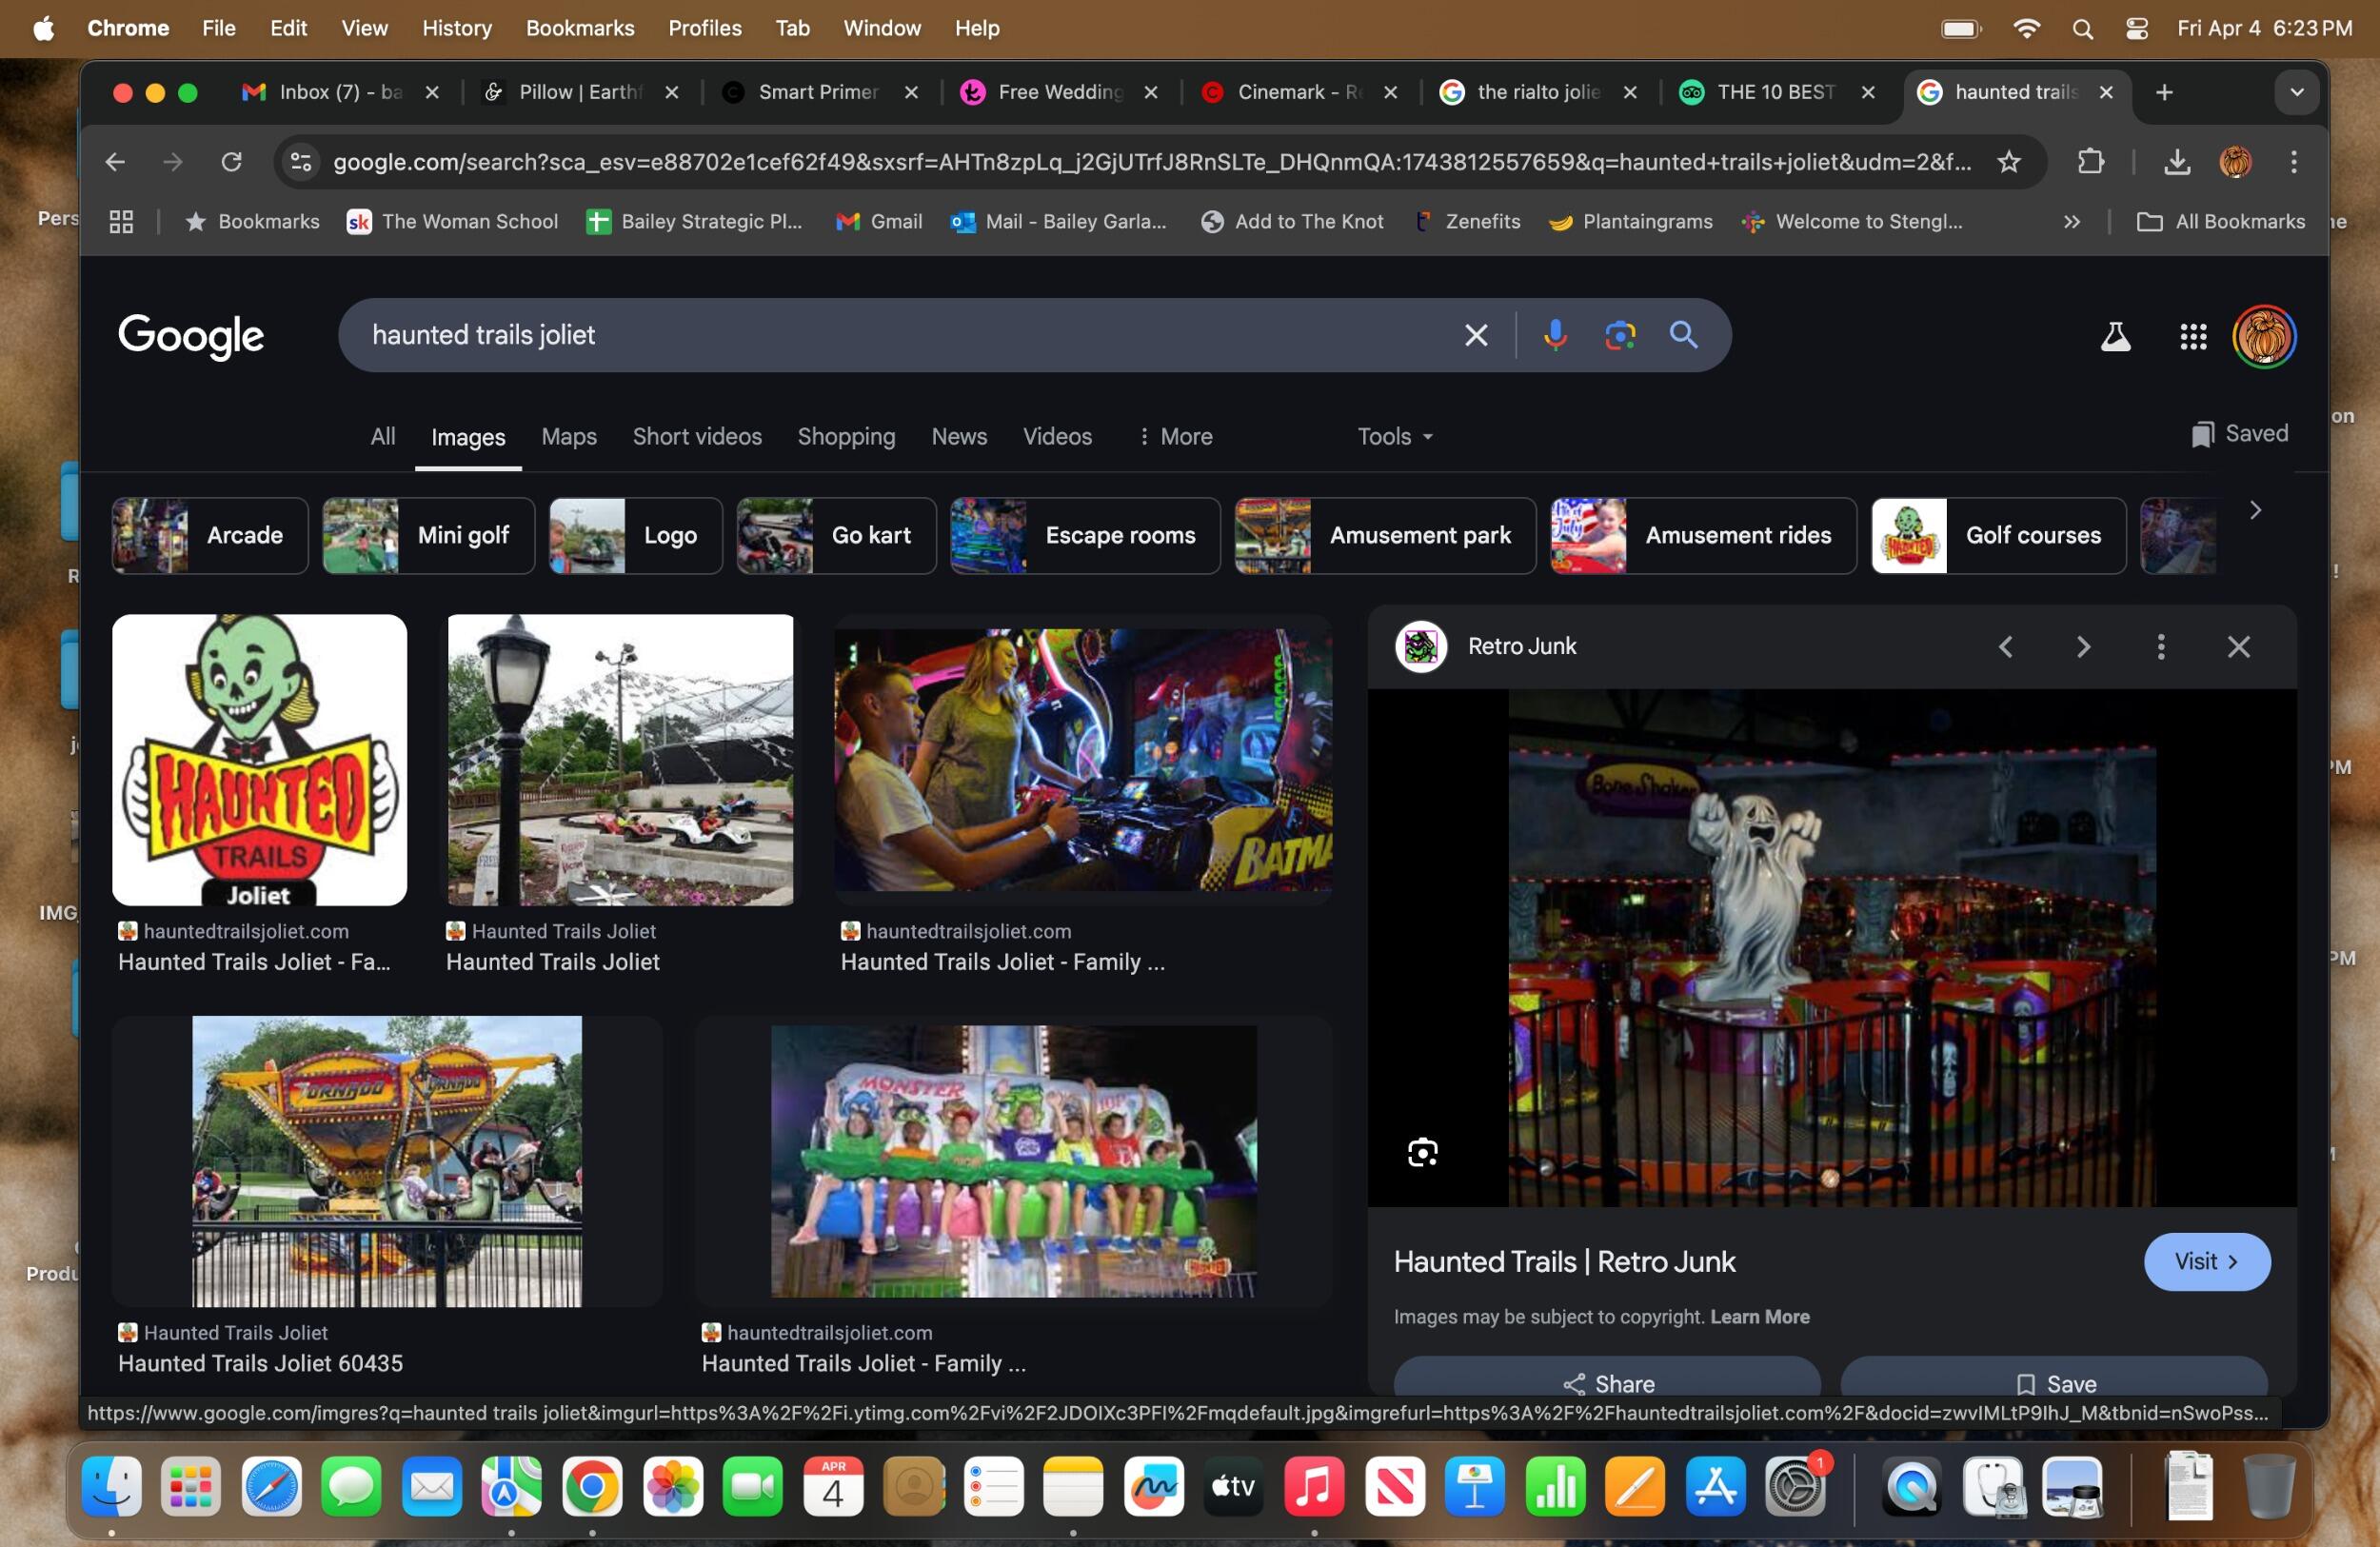Open Search Labs flask icon

[2115, 337]
